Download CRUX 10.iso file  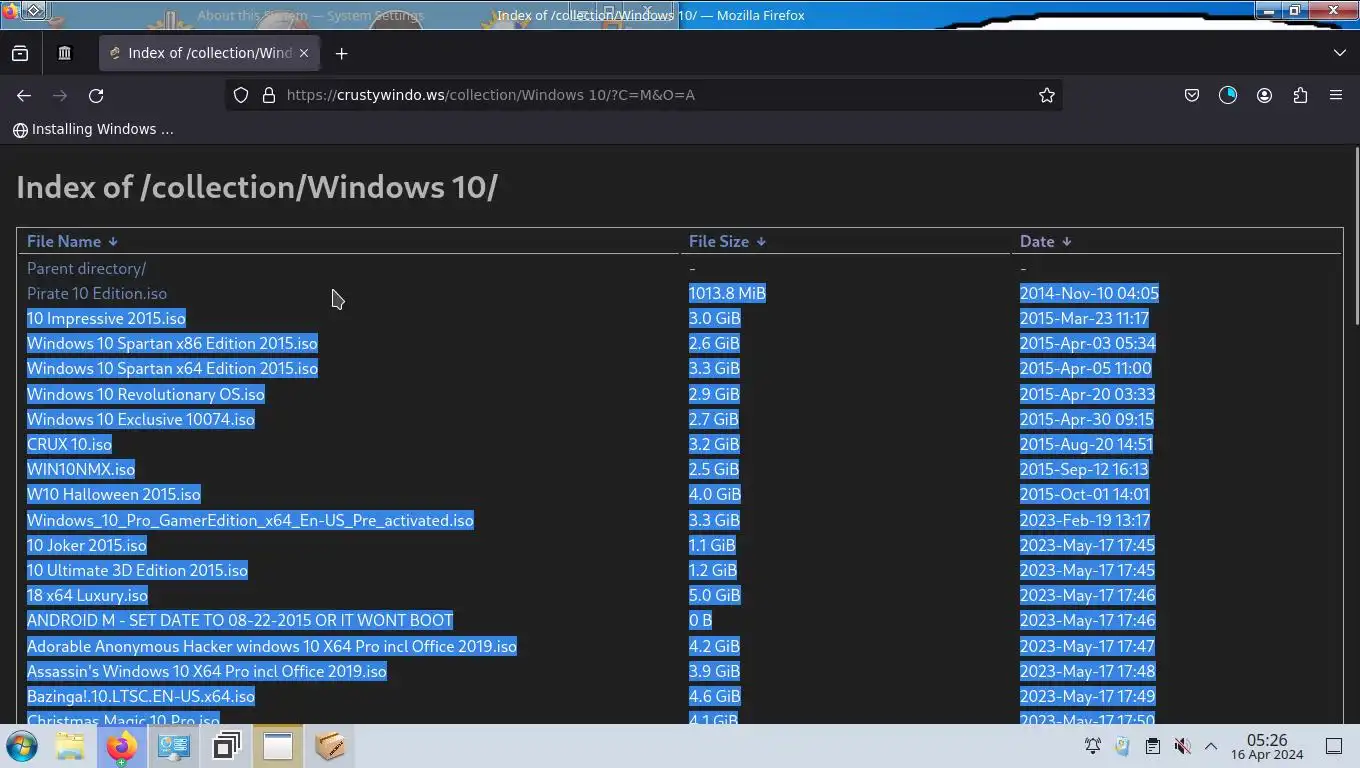(x=69, y=444)
